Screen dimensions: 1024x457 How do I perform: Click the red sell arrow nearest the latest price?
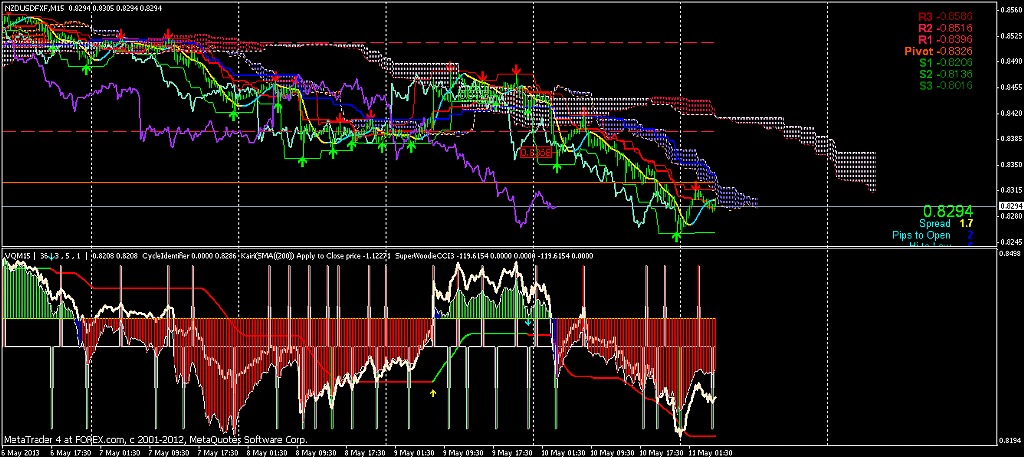697,188
